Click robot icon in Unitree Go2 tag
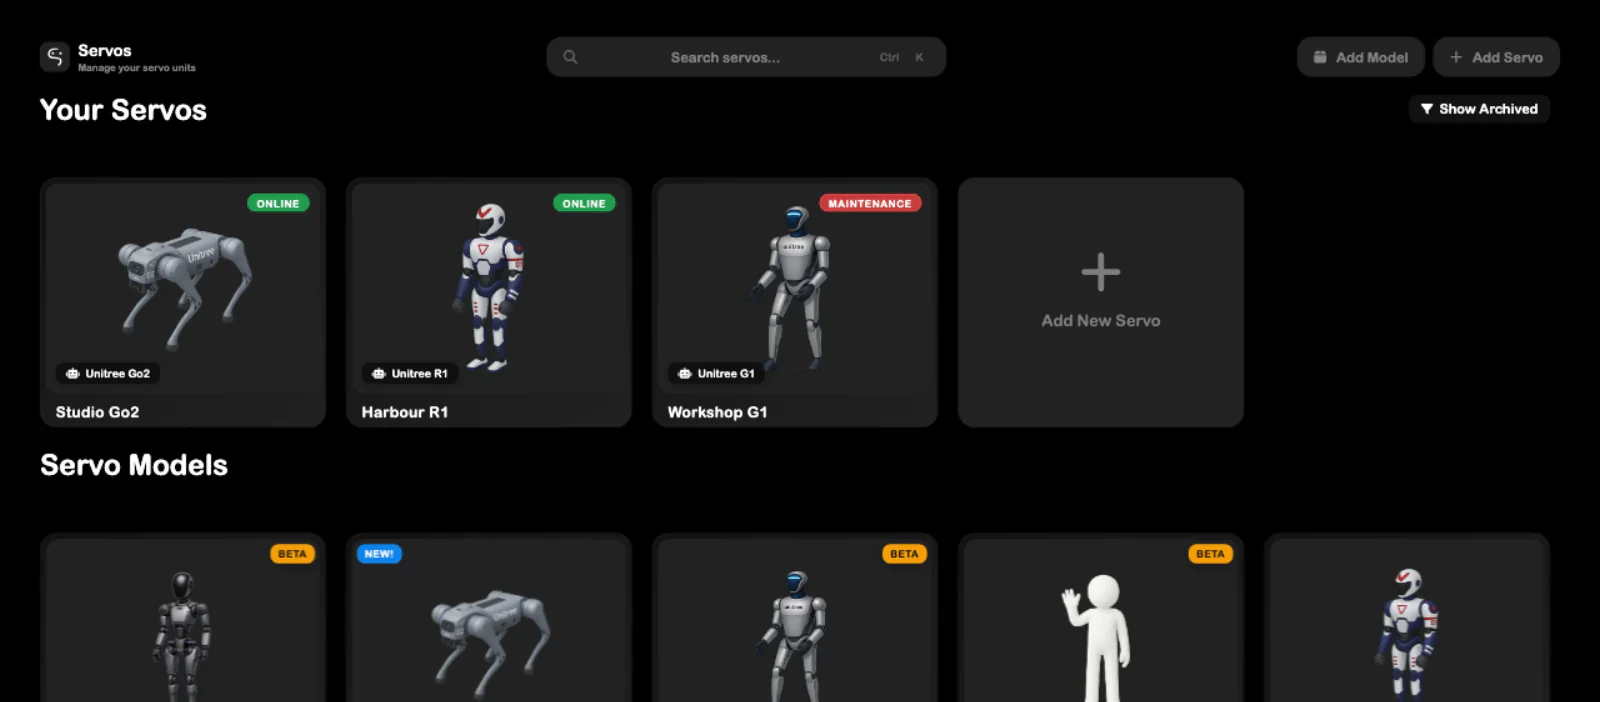 [73, 373]
